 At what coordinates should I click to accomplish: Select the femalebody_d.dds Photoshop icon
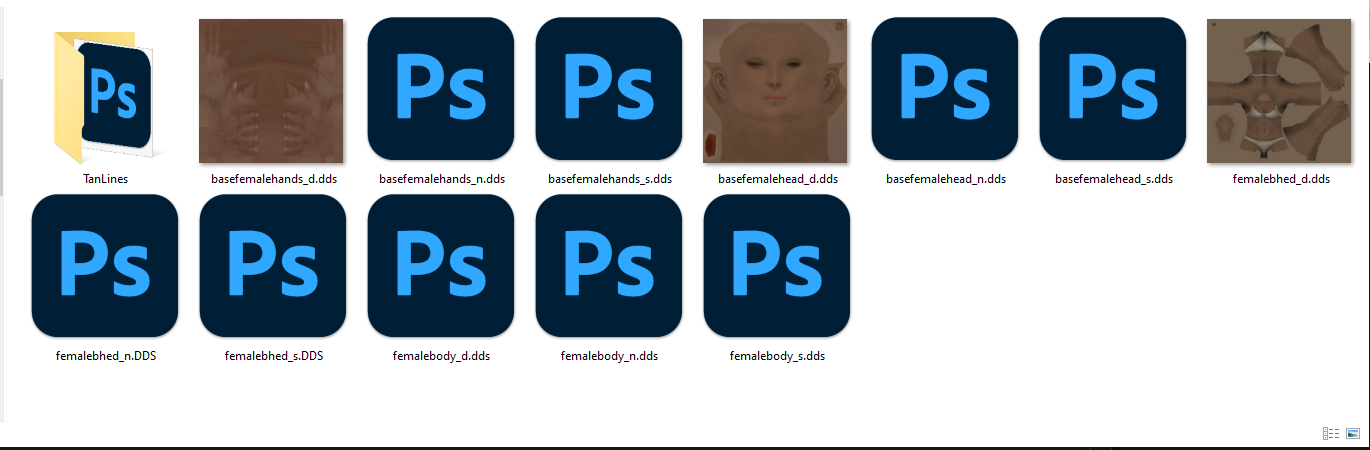(441, 266)
